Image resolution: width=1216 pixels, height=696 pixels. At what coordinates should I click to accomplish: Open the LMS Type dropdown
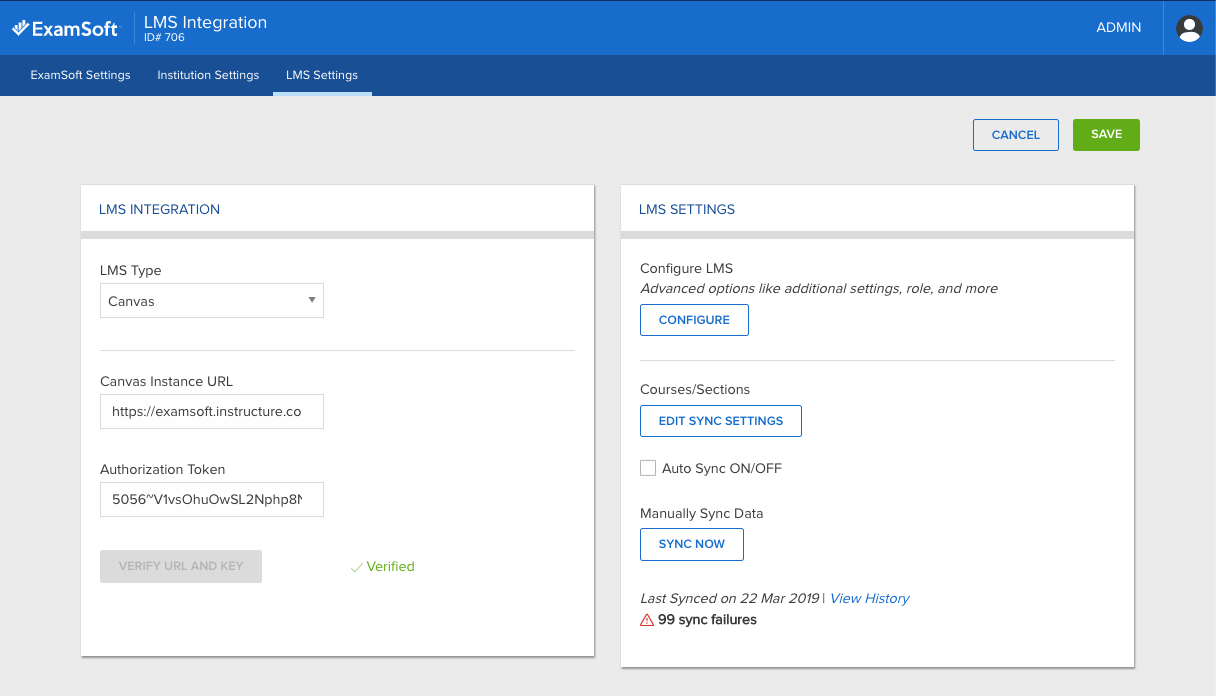[x=212, y=301]
